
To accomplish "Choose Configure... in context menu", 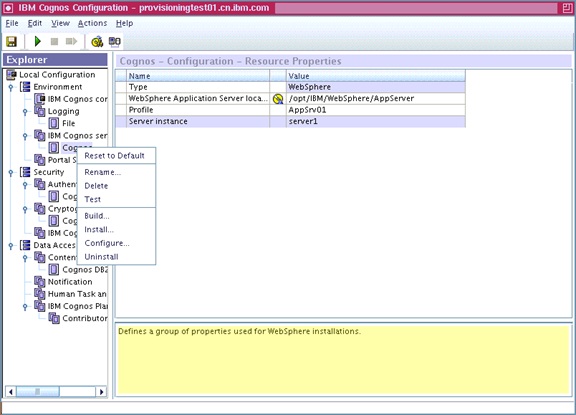I will 116,243.
